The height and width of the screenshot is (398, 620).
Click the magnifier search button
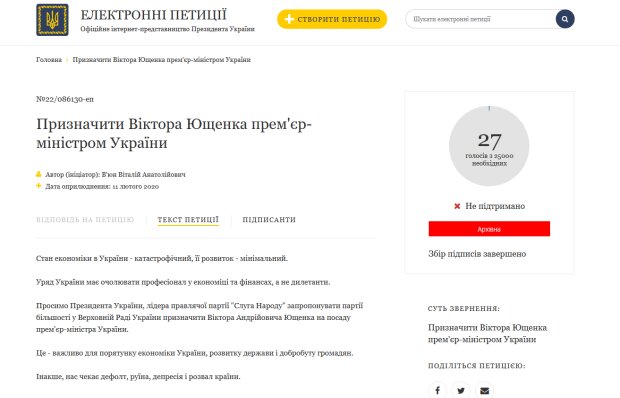(x=565, y=19)
